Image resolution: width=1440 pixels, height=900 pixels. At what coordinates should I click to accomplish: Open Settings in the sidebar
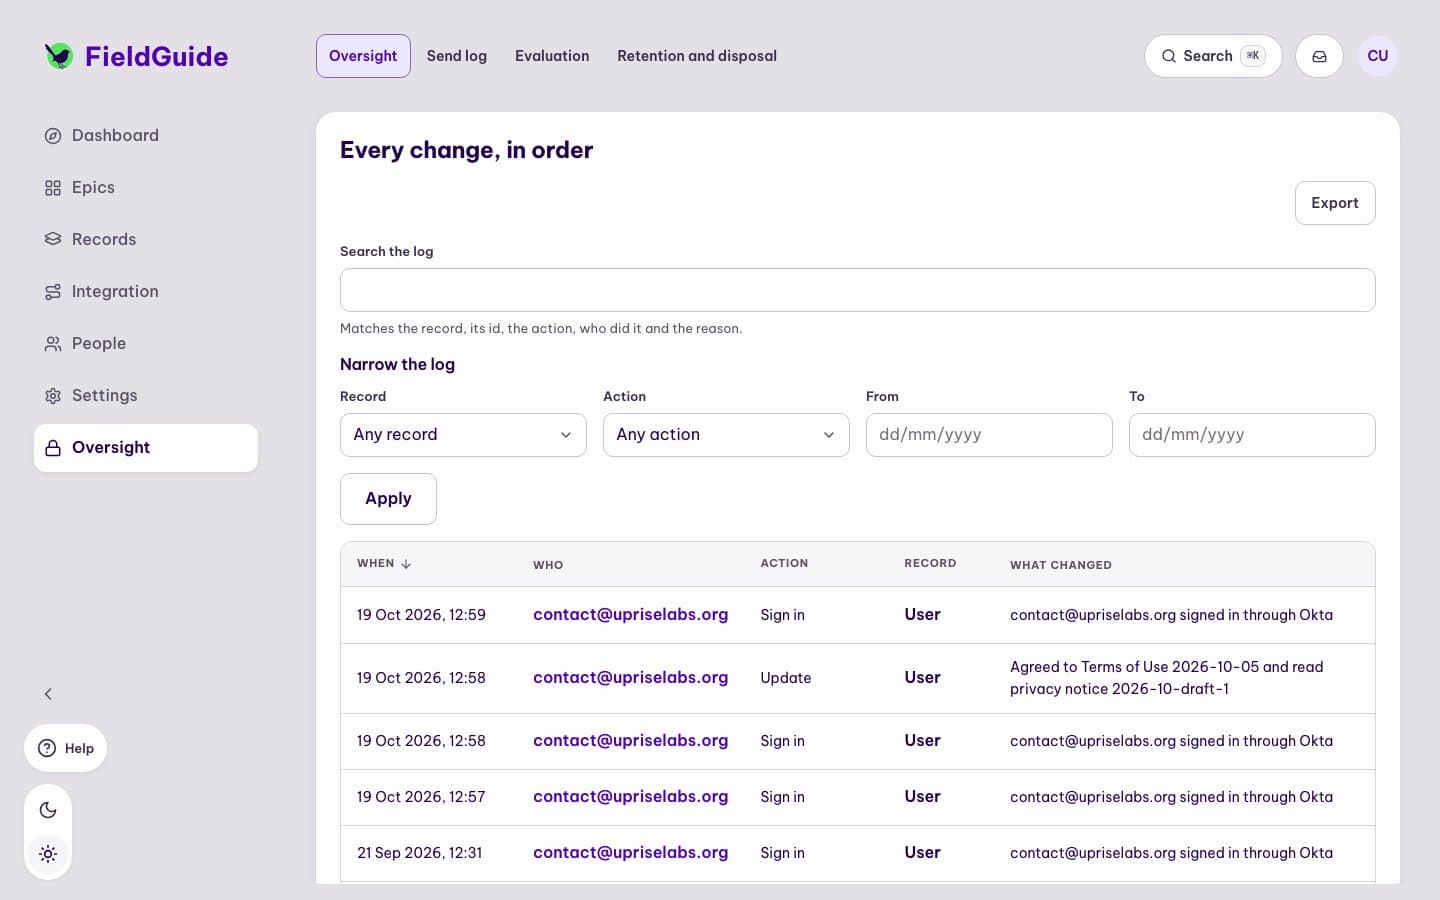[146, 395]
